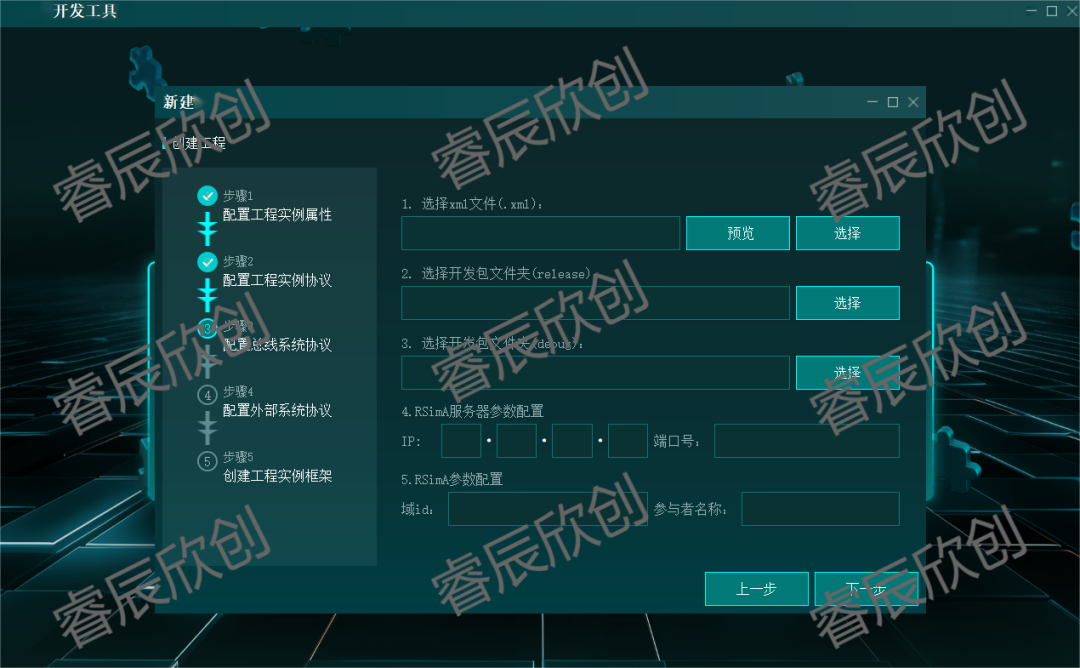Screen dimensions: 1080x668
Task: Click the step 5 circle icon
Action: [208, 461]
